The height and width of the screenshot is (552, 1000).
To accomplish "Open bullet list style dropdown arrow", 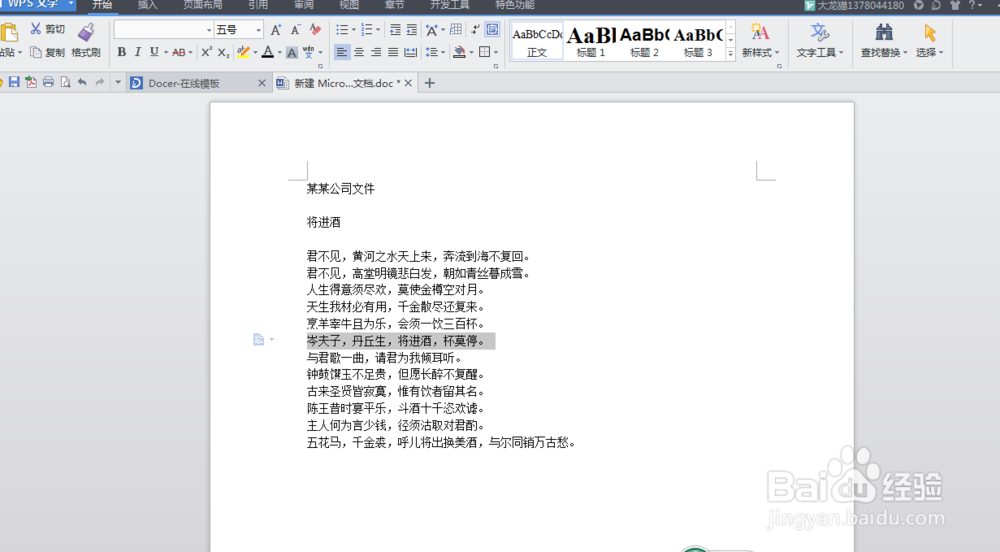I will 353,30.
